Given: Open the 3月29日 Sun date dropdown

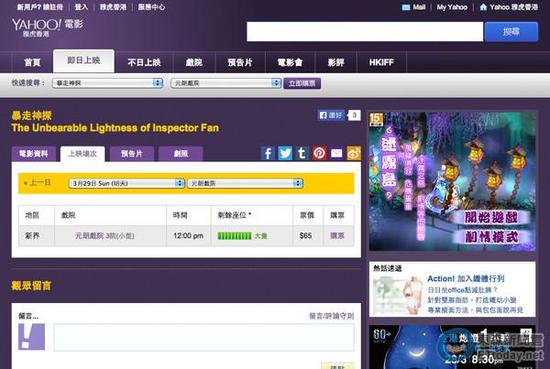Looking at the screenshot, I should click(x=127, y=183).
